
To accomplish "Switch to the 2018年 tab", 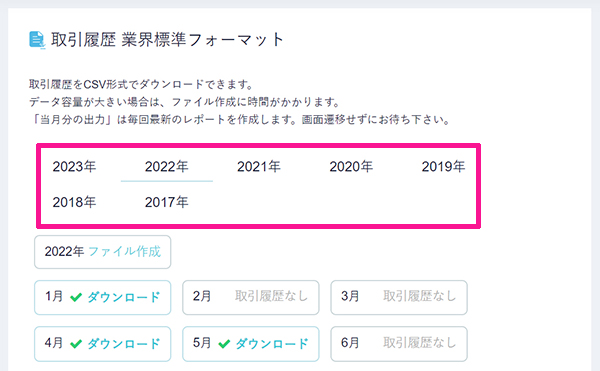I will click(x=74, y=202).
